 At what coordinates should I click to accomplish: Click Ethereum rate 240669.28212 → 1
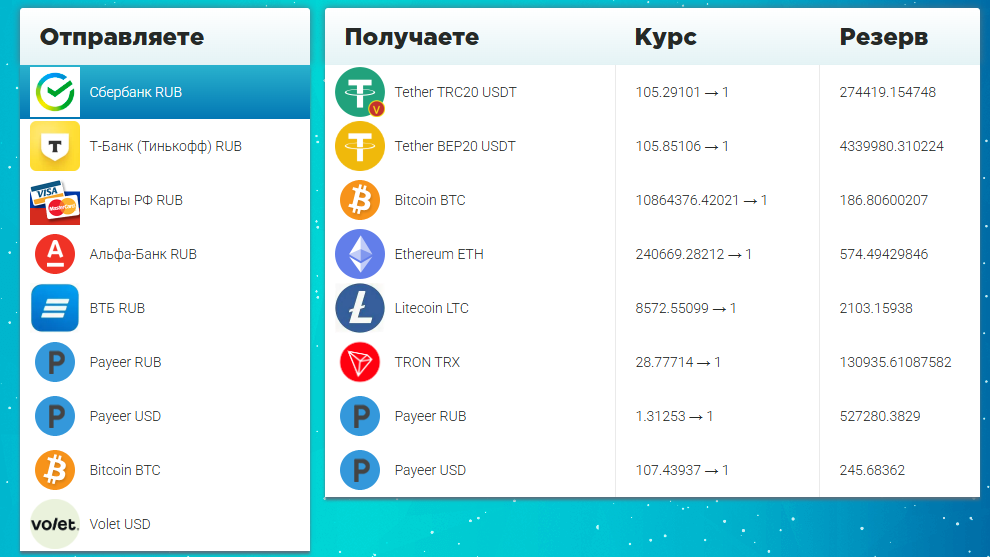tap(693, 254)
